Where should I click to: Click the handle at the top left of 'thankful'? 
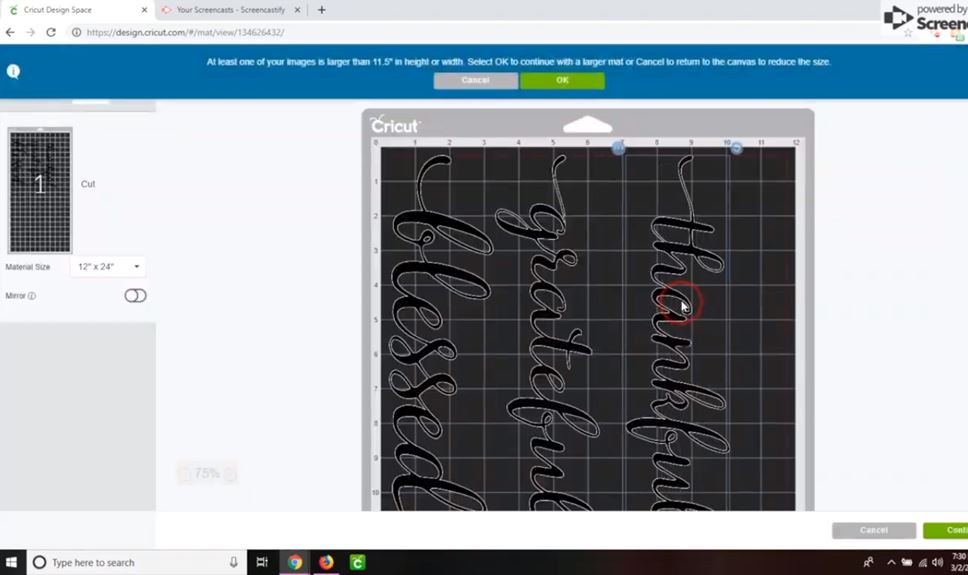click(x=619, y=148)
